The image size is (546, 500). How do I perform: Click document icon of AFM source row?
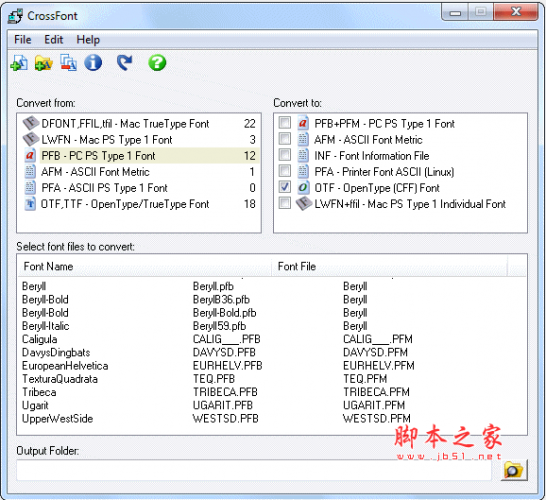pos(30,171)
